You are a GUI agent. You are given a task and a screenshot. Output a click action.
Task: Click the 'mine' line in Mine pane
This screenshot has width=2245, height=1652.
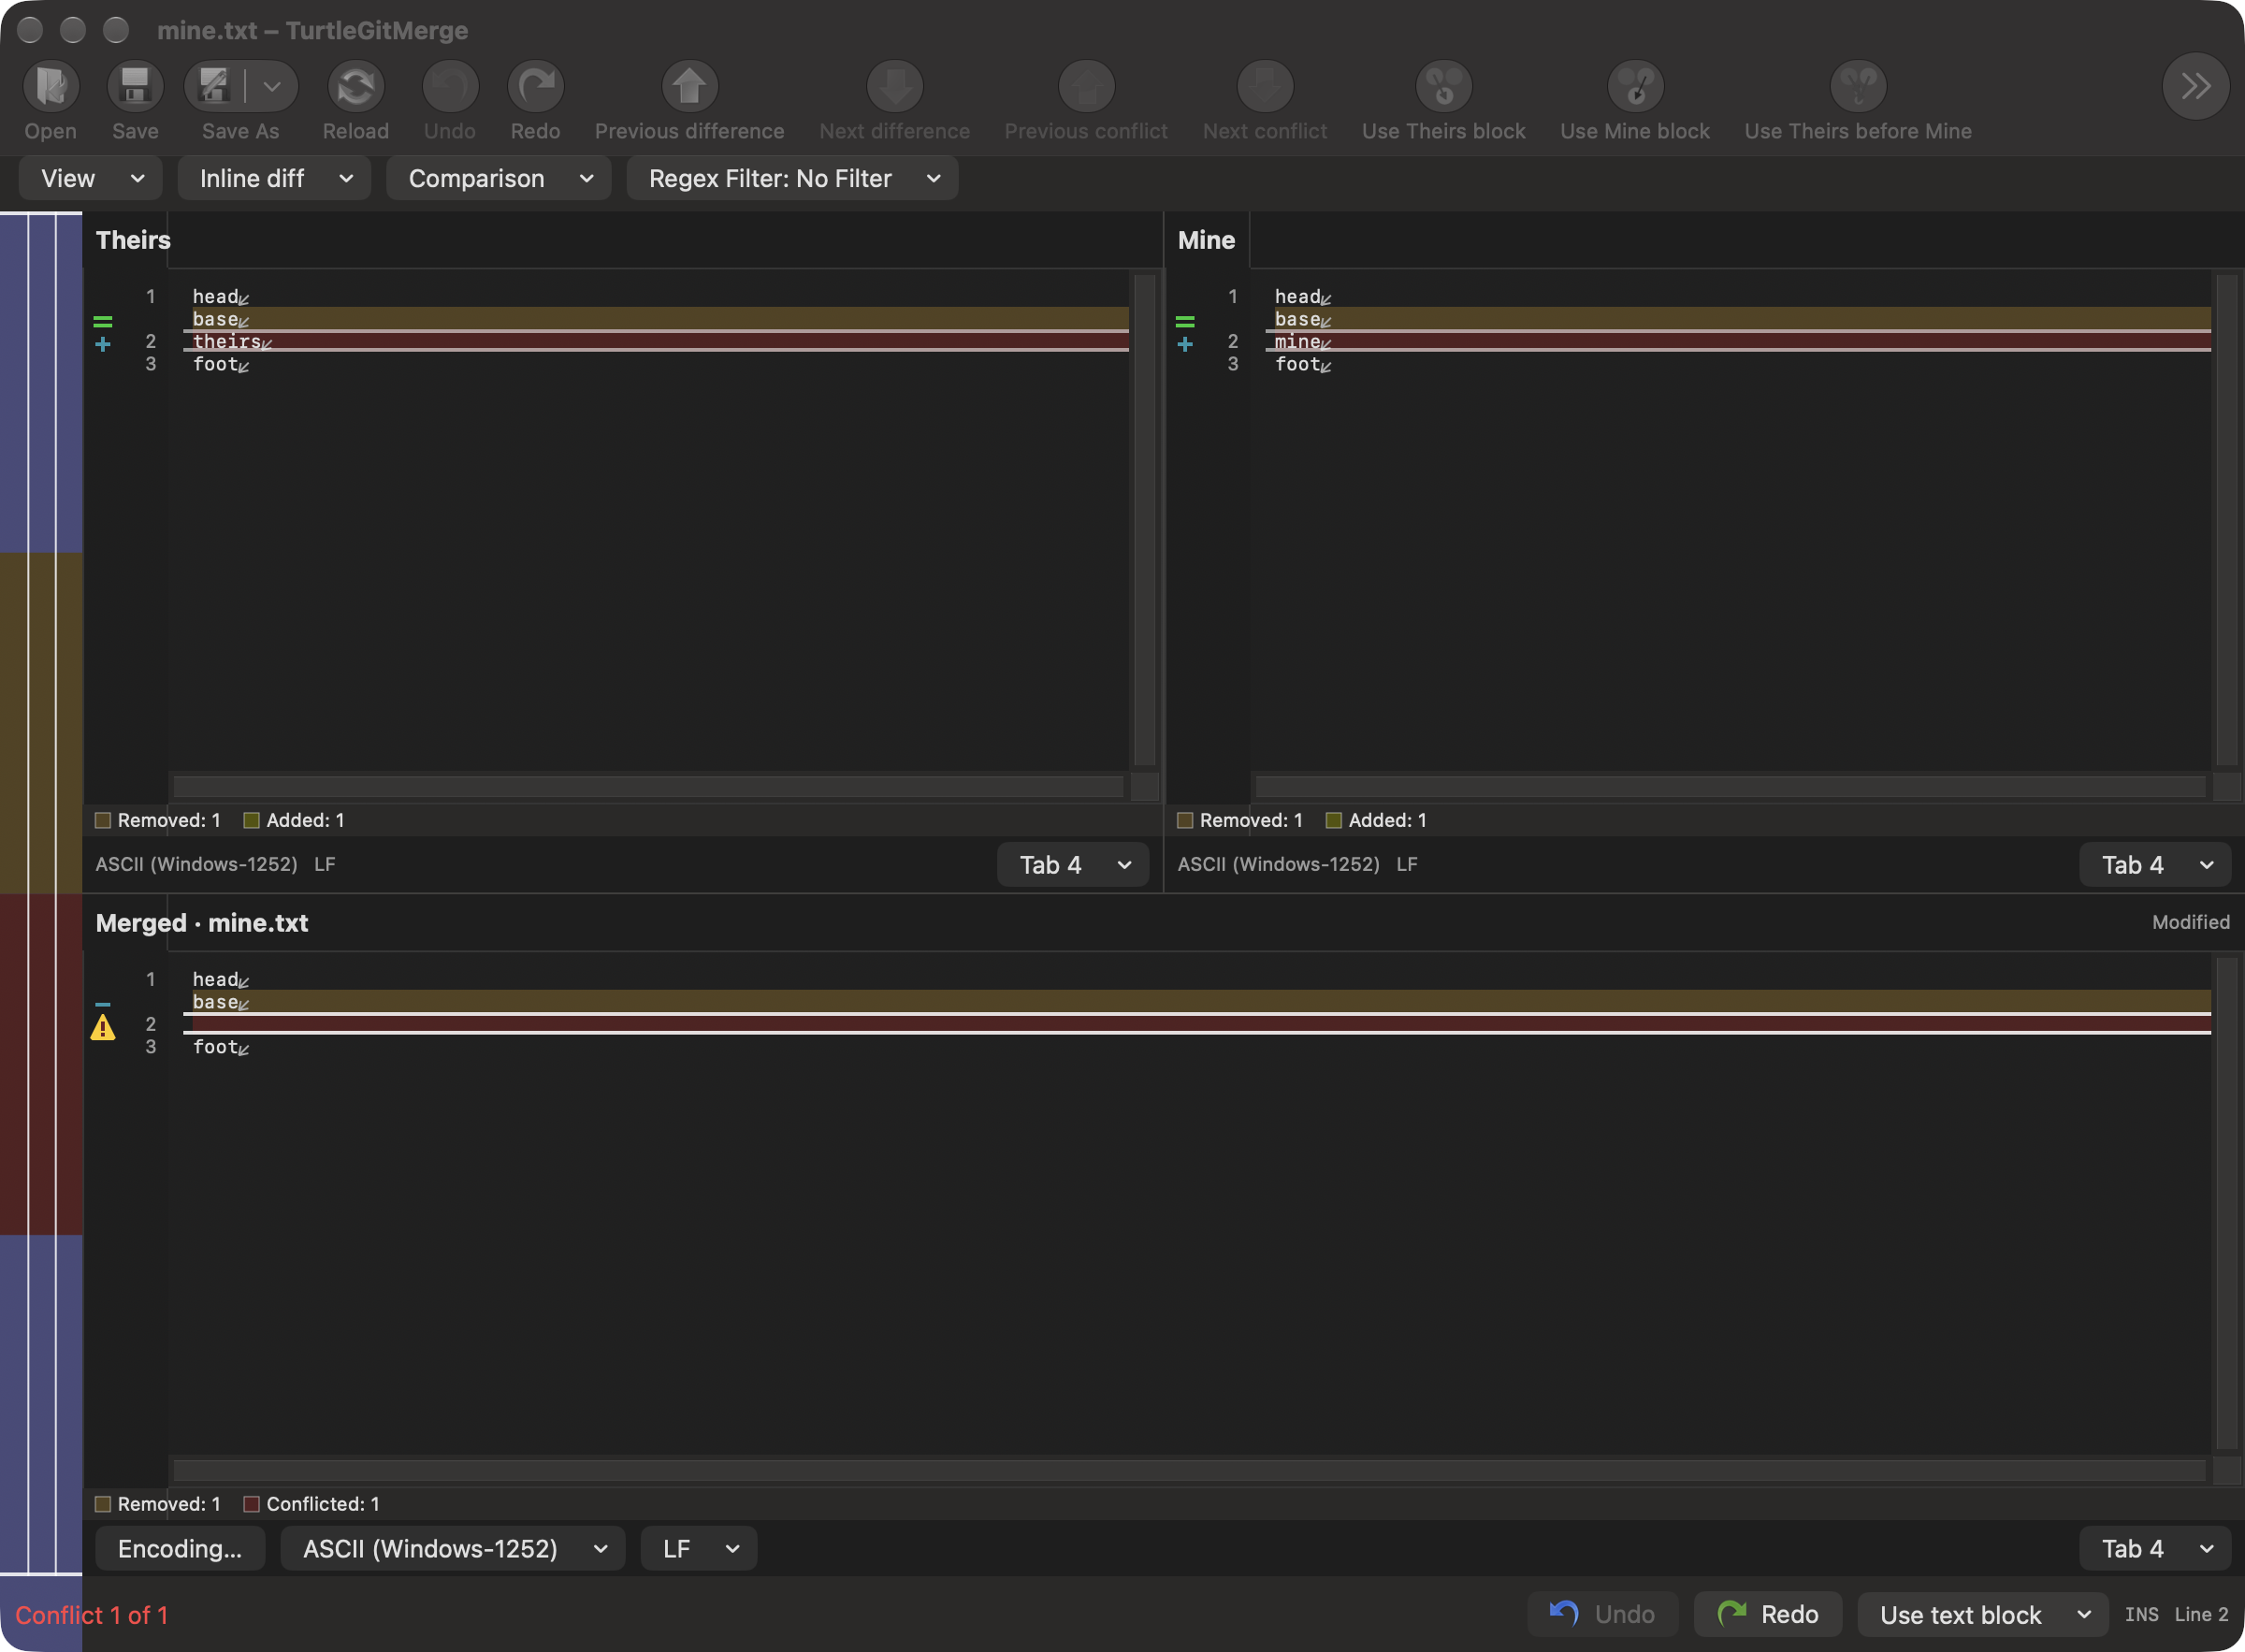[x=1738, y=341]
